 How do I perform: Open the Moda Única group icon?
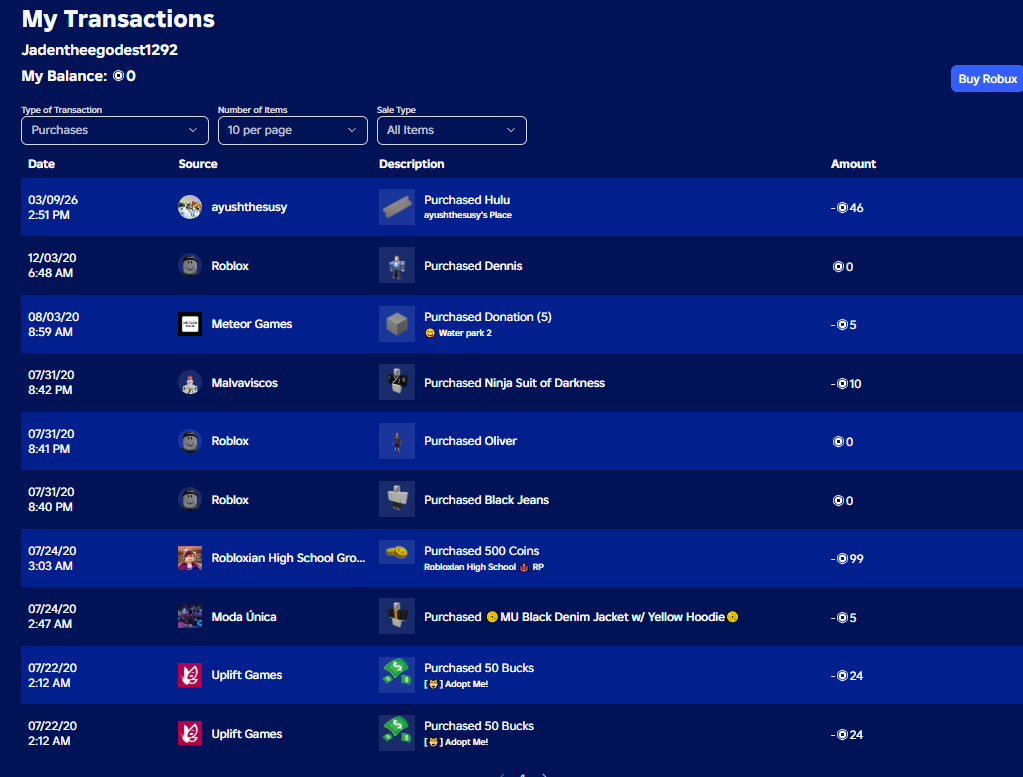tap(190, 617)
